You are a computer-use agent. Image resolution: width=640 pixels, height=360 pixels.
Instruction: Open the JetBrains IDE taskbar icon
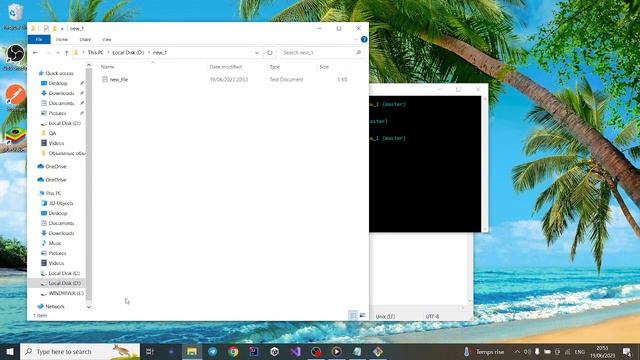[254, 351]
